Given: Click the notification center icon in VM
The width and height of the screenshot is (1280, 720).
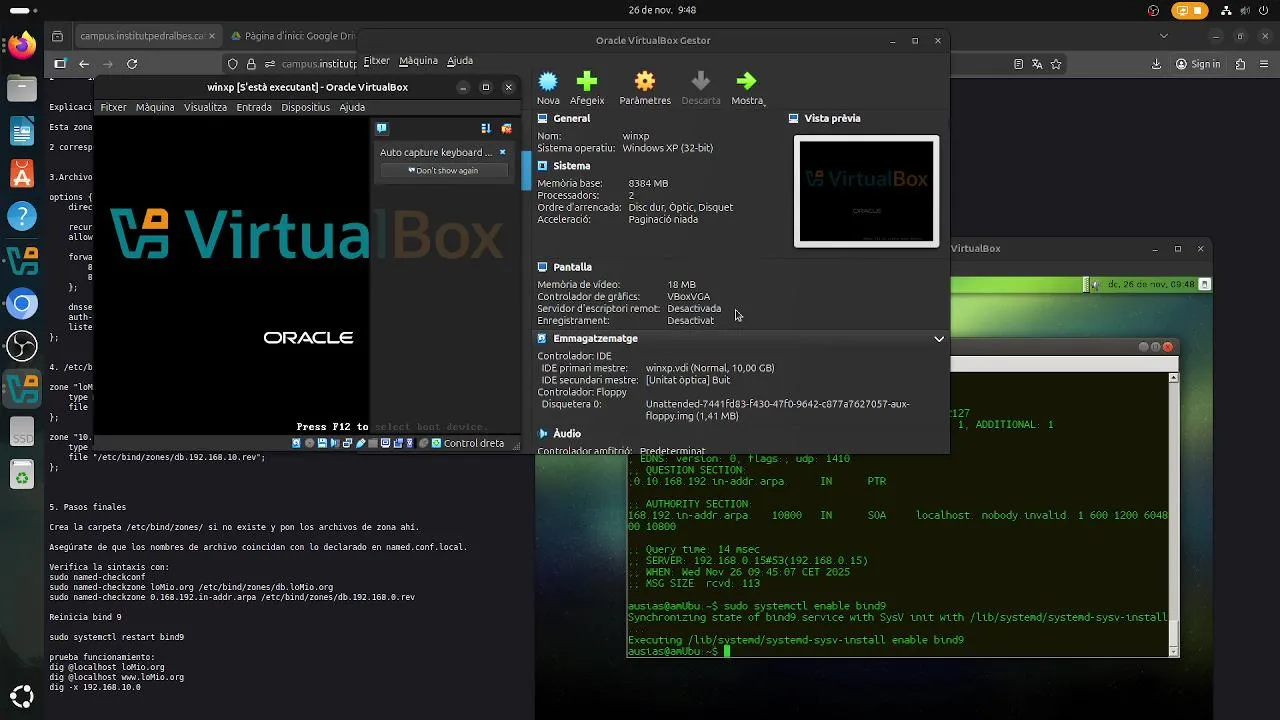Looking at the screenshot, I should click(381, 128).
